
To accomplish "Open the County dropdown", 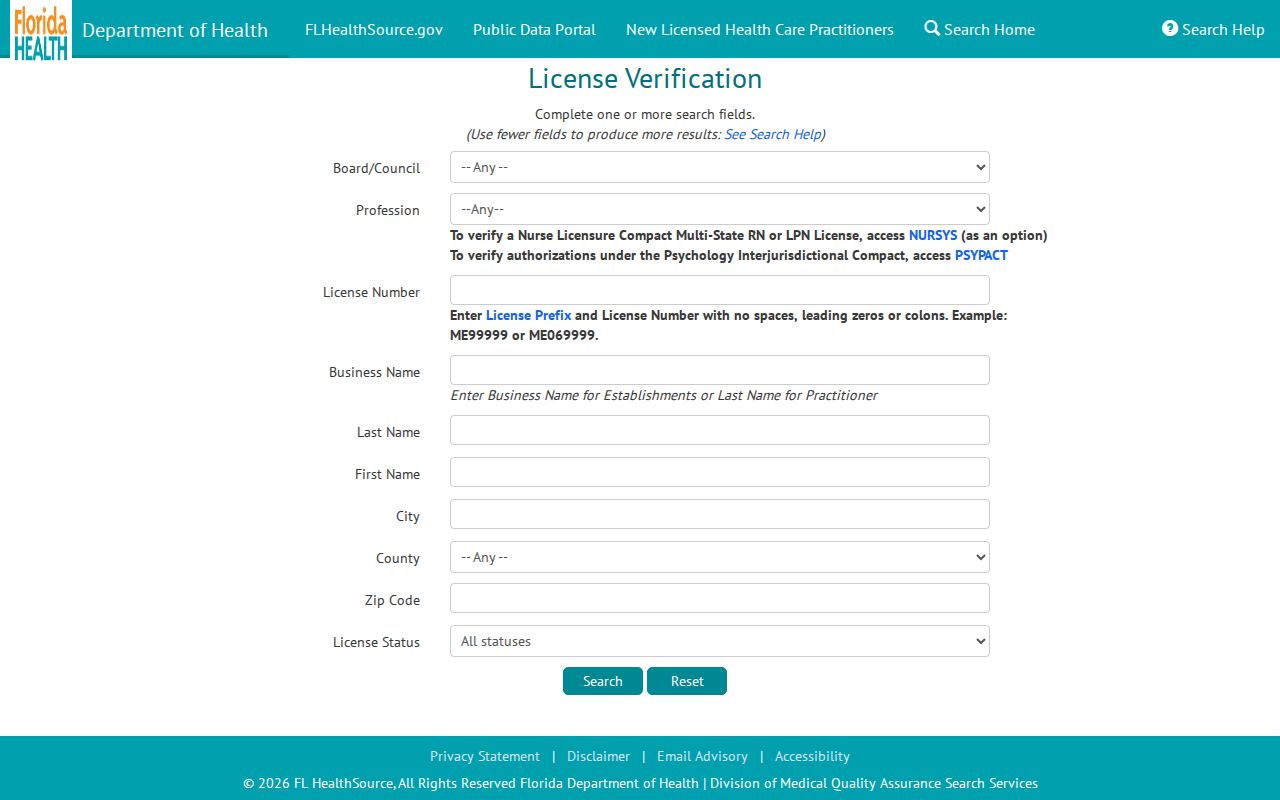I will (x=720, y=557).
